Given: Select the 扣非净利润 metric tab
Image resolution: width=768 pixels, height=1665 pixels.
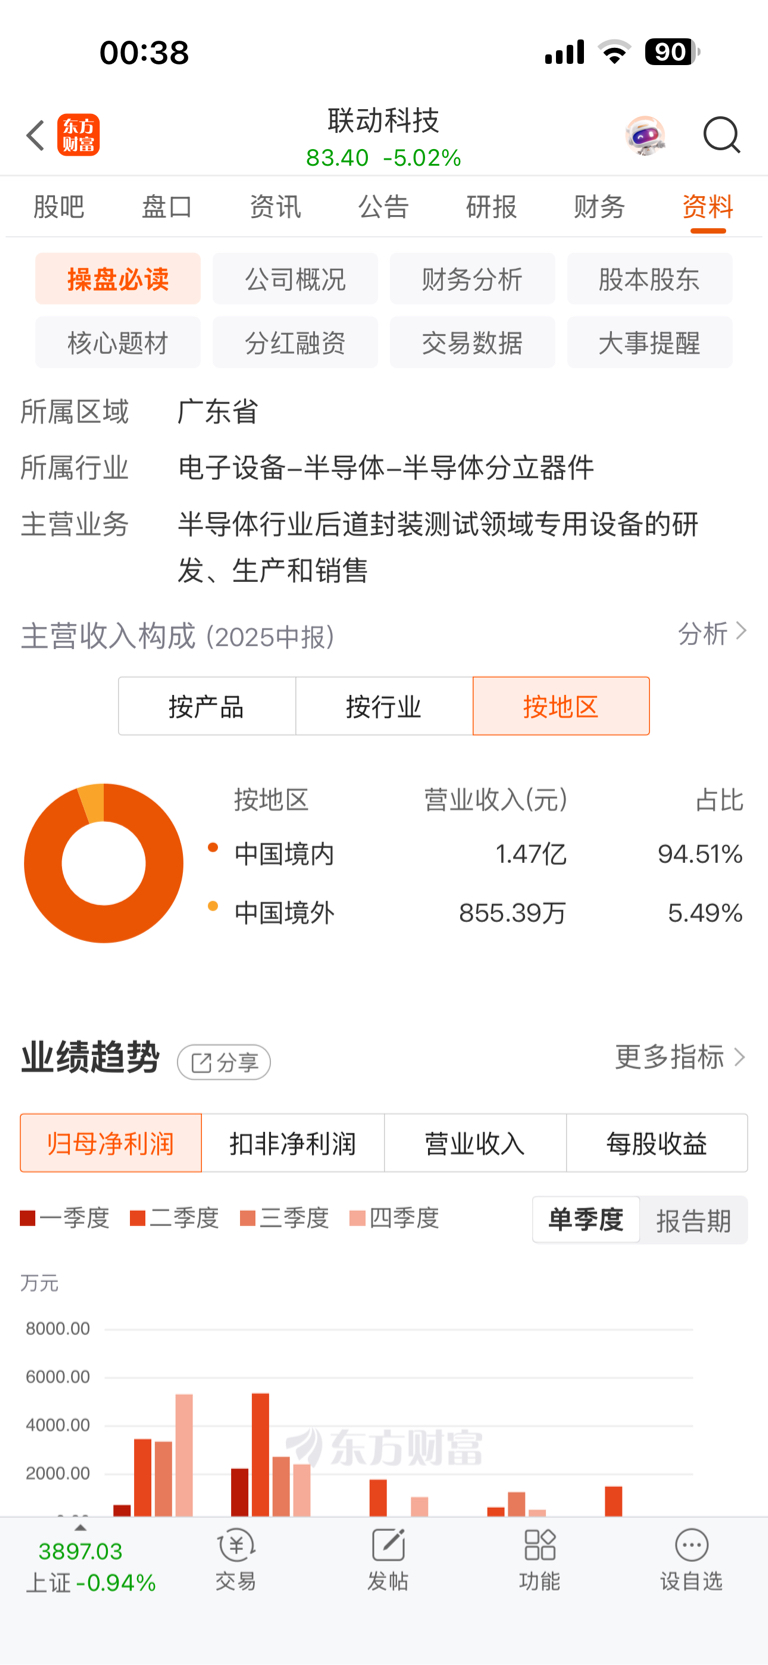Looking at the screenshot, I should pos(293,1143).
